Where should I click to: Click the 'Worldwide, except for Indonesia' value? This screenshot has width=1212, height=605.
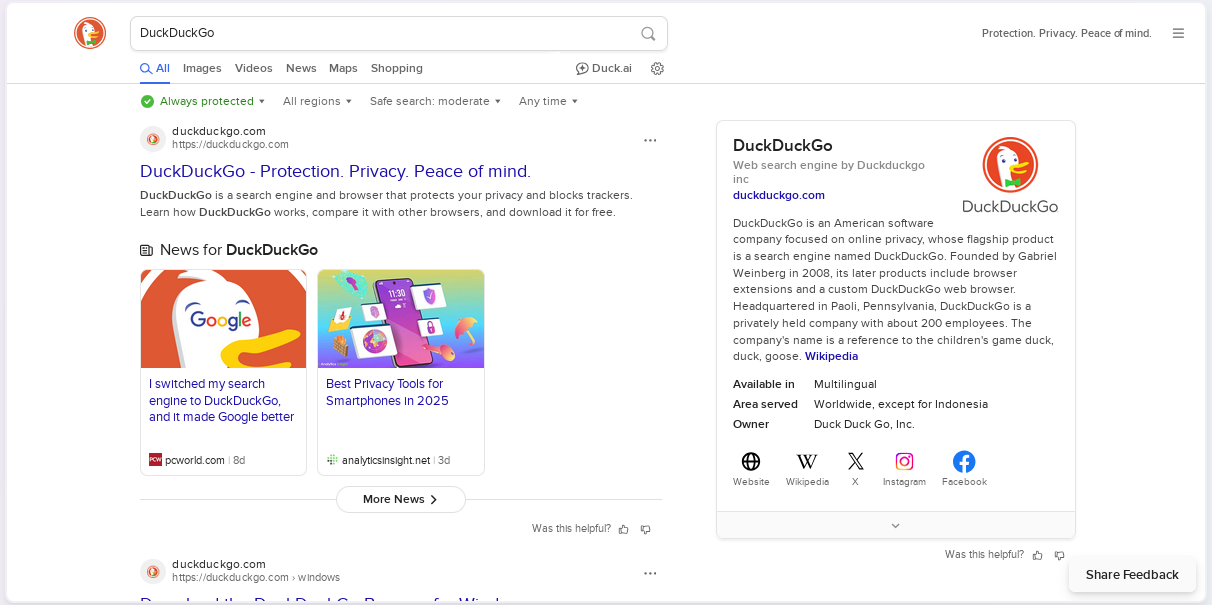pos(901,404)
